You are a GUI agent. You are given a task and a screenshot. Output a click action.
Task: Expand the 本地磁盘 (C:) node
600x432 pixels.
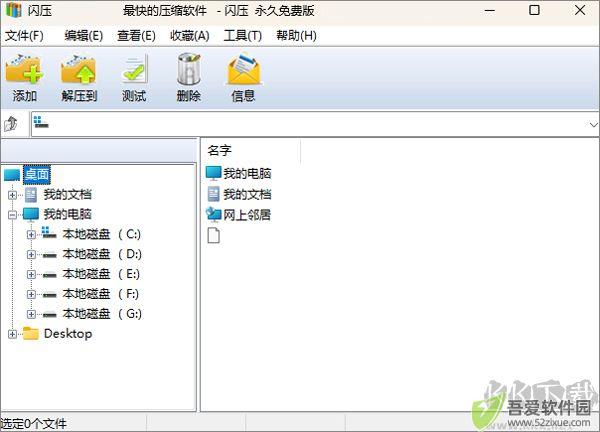click(31, 235)
